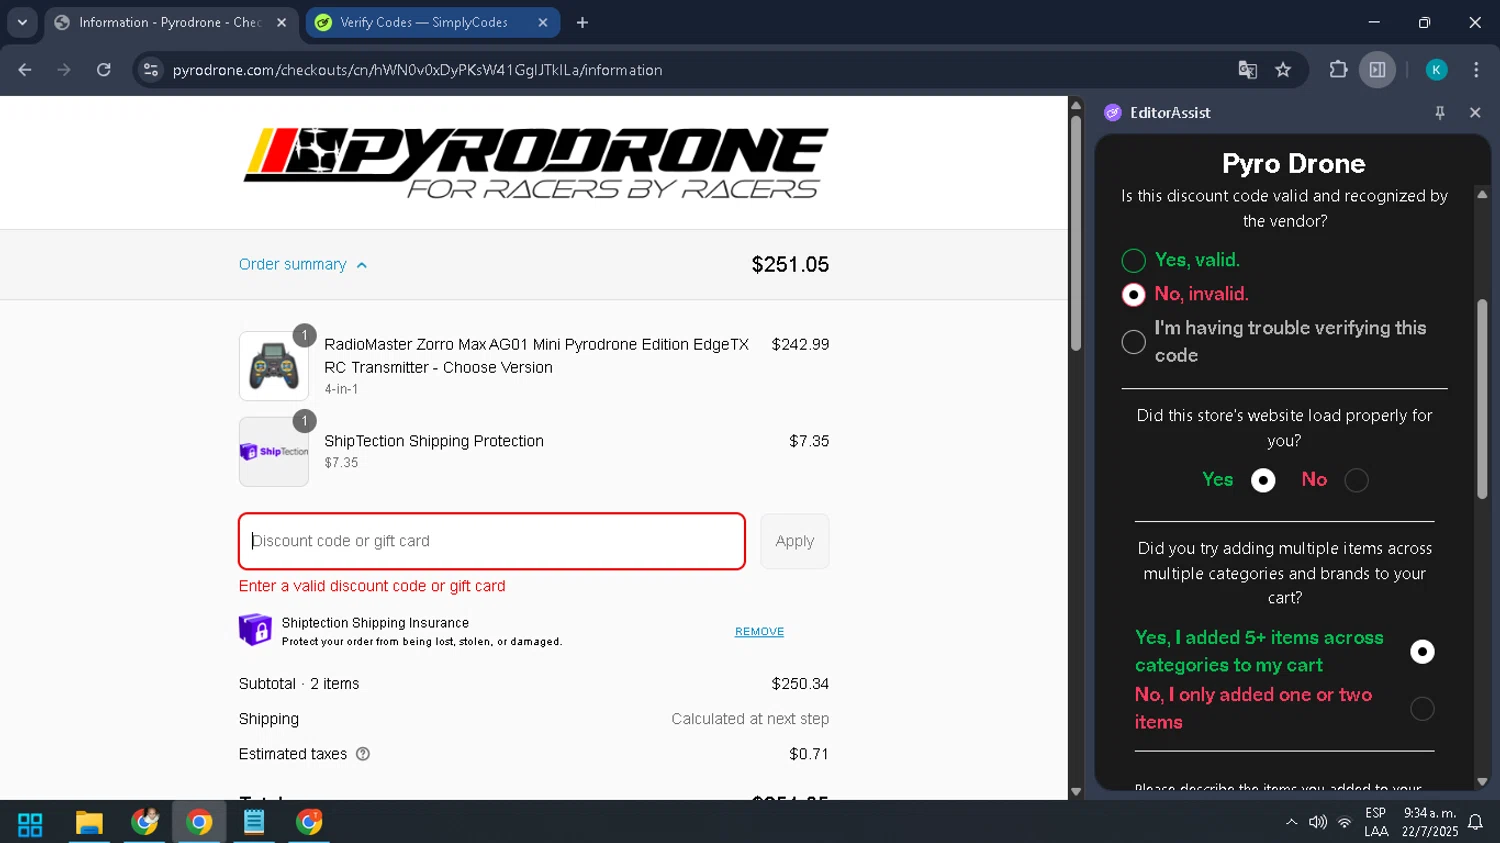Close the Verify Codes SimplyCodes tab

pos(543,22)
